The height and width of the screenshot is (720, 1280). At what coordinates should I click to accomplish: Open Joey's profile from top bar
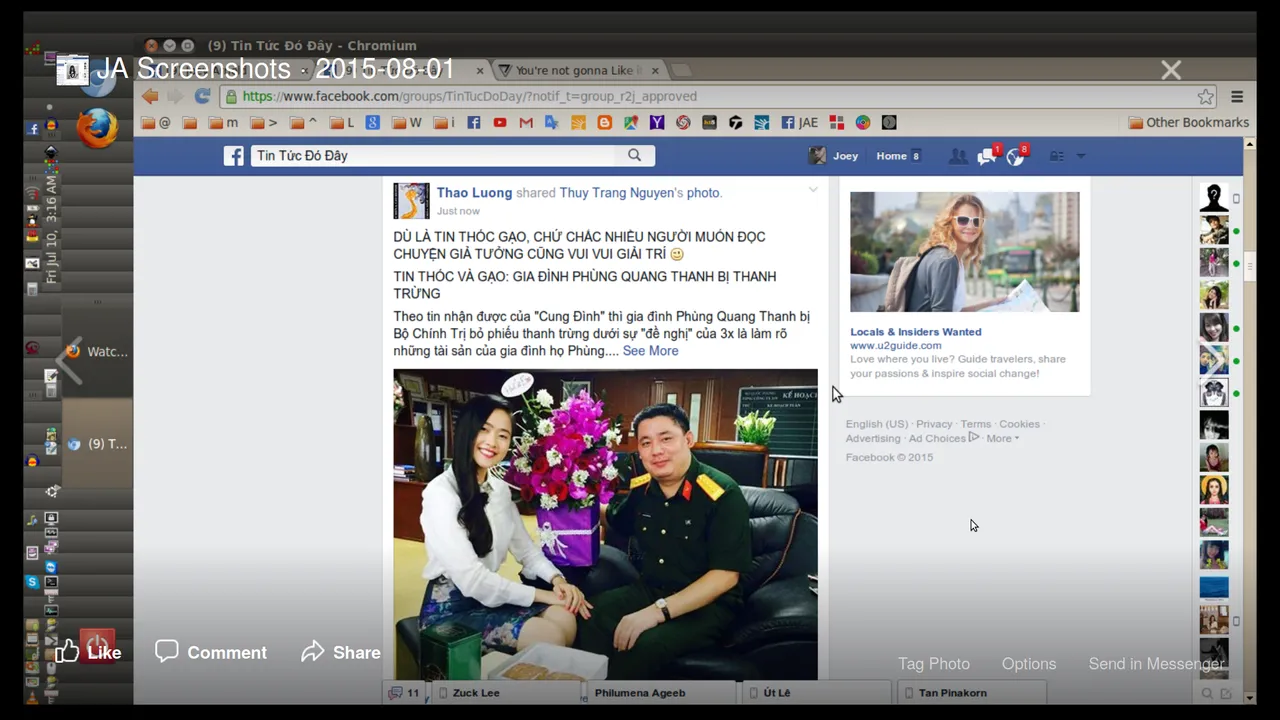[834, 156]
